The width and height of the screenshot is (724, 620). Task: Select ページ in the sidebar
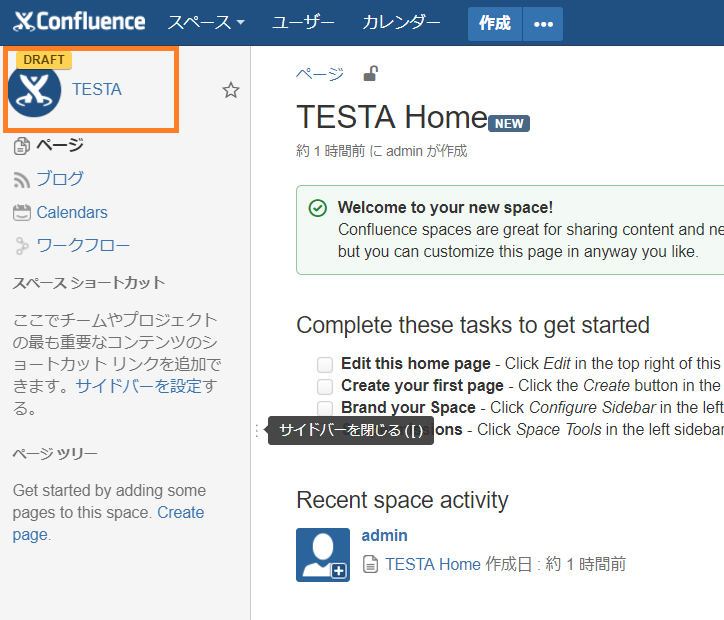tap(60, 145)
